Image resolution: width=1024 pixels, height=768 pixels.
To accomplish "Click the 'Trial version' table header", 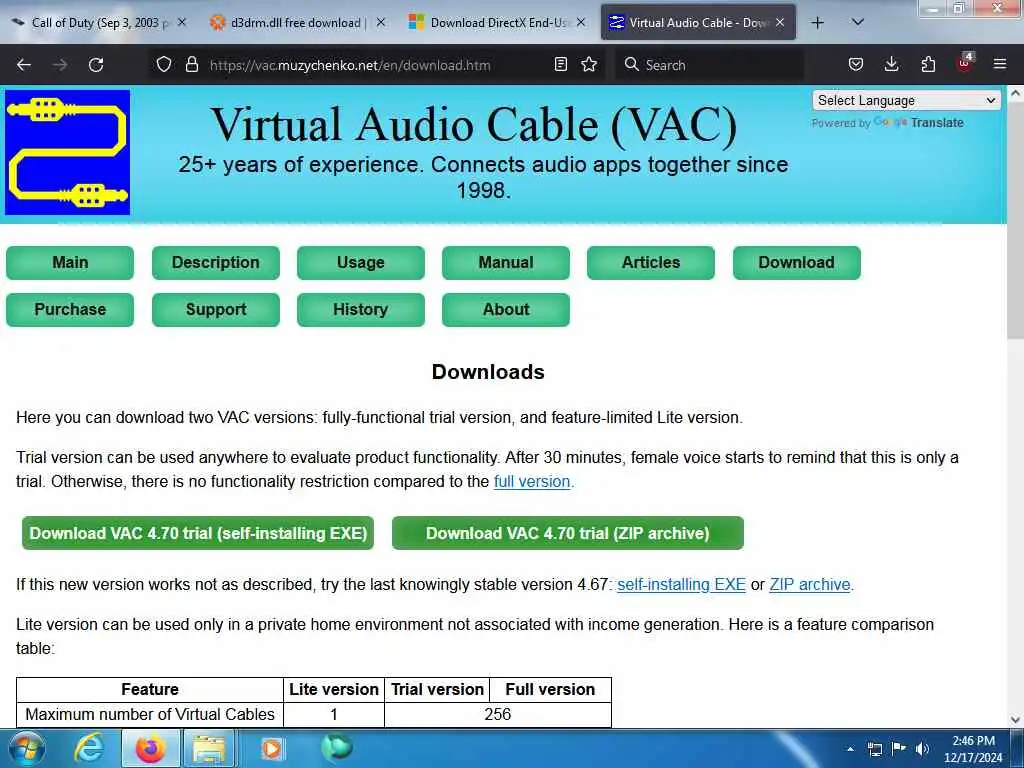I will click(x=437, y=690).
